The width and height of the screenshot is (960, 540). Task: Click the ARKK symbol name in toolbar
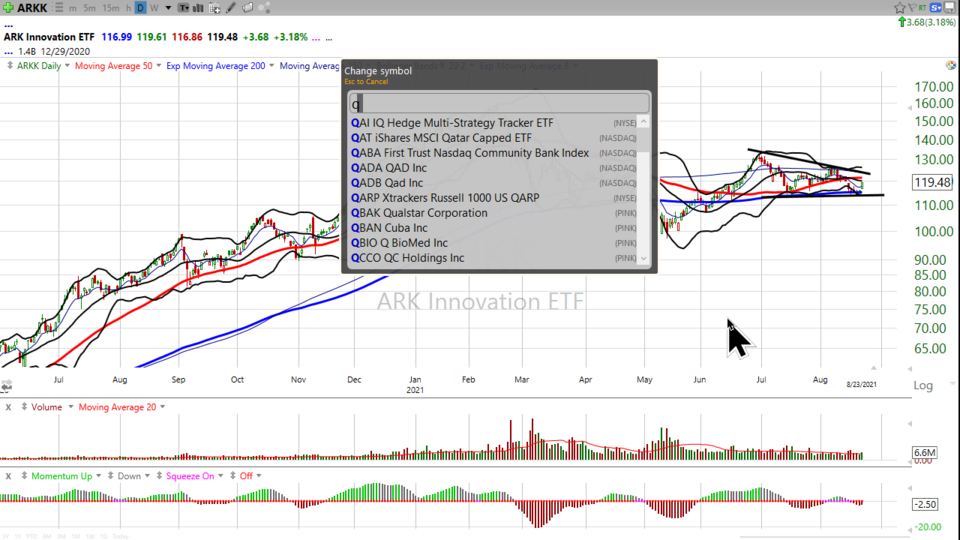click(x=32, y=8)
